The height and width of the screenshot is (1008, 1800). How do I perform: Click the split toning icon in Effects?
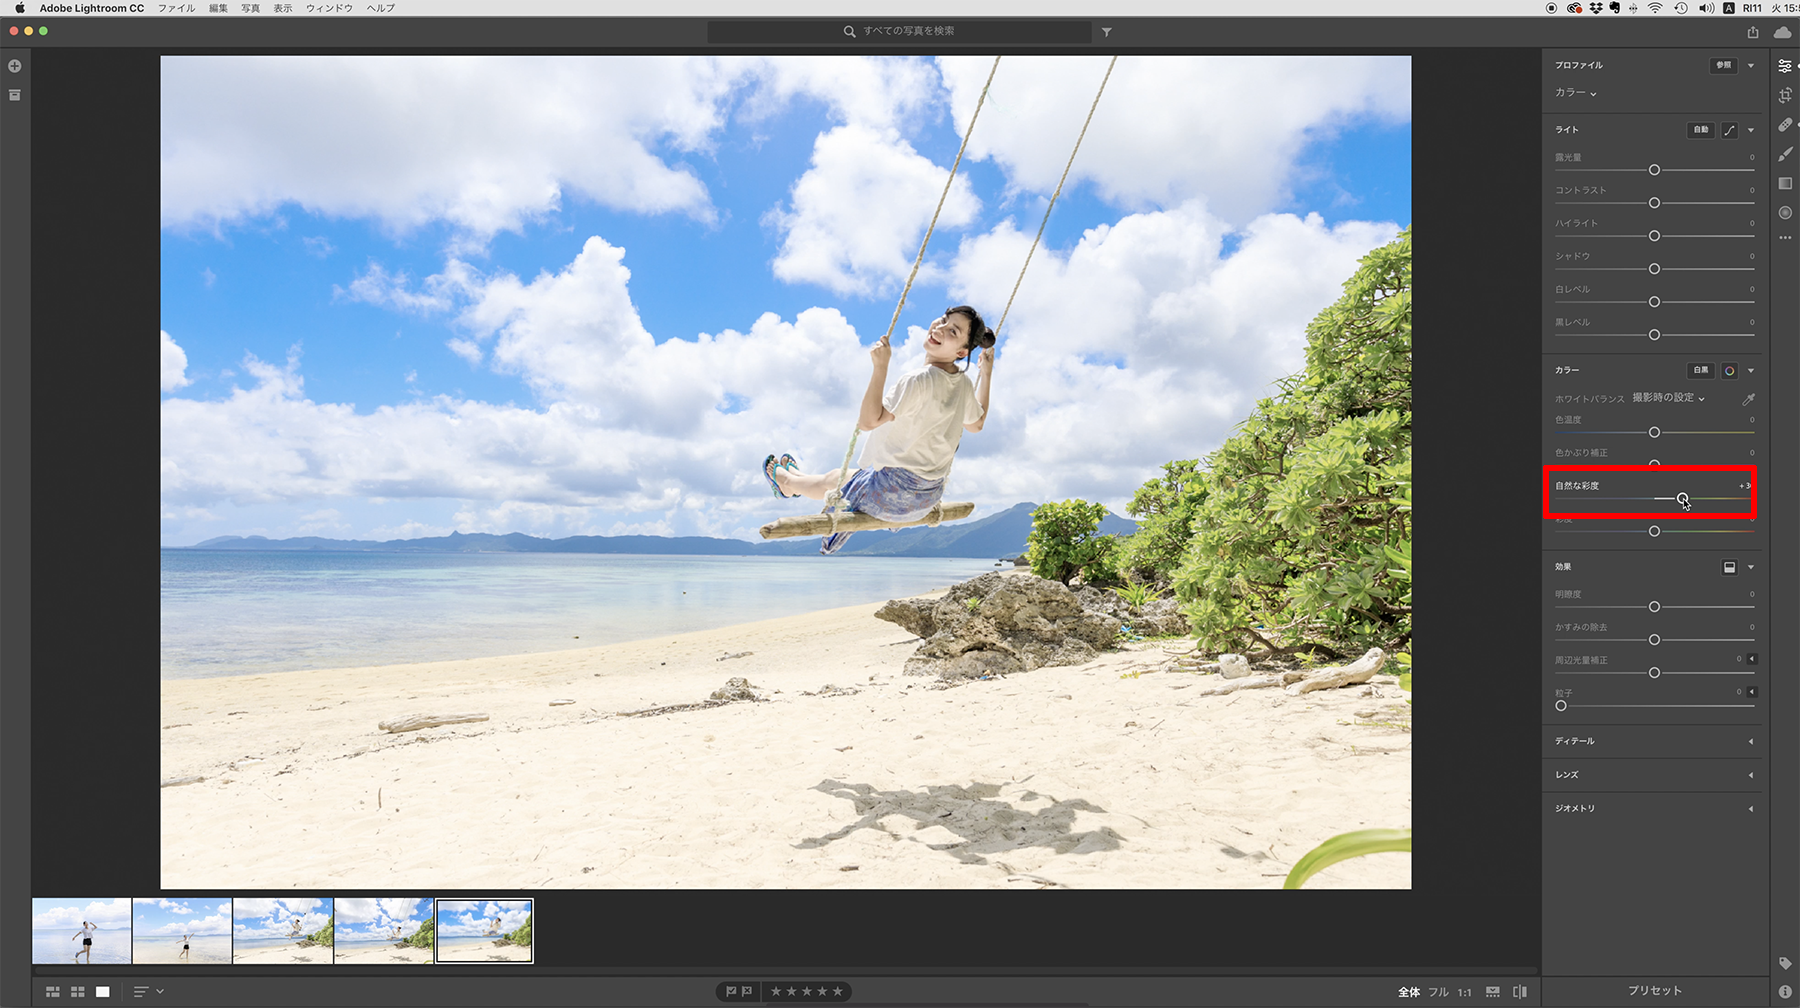click(1729, 567)
